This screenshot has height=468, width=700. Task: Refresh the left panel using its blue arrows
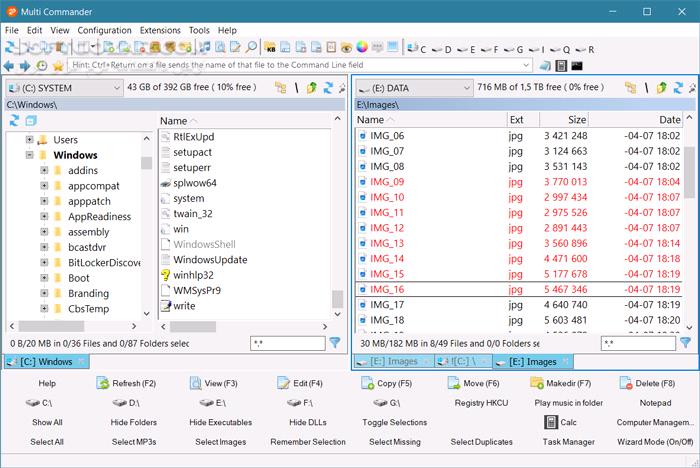328,88
